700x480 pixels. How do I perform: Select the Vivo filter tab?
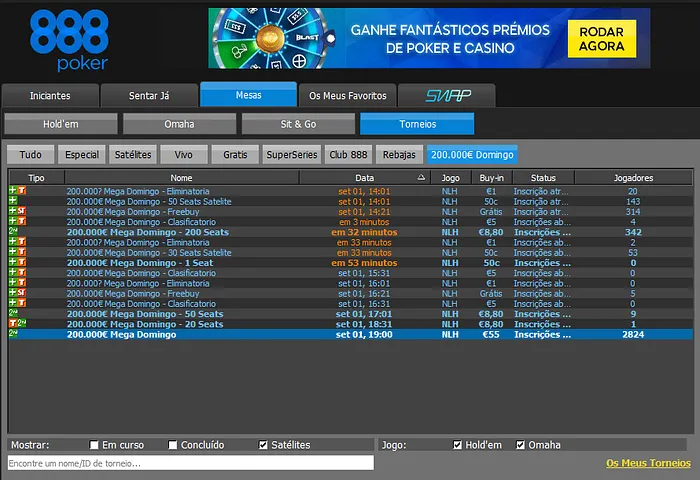click(x=184, y=154)
